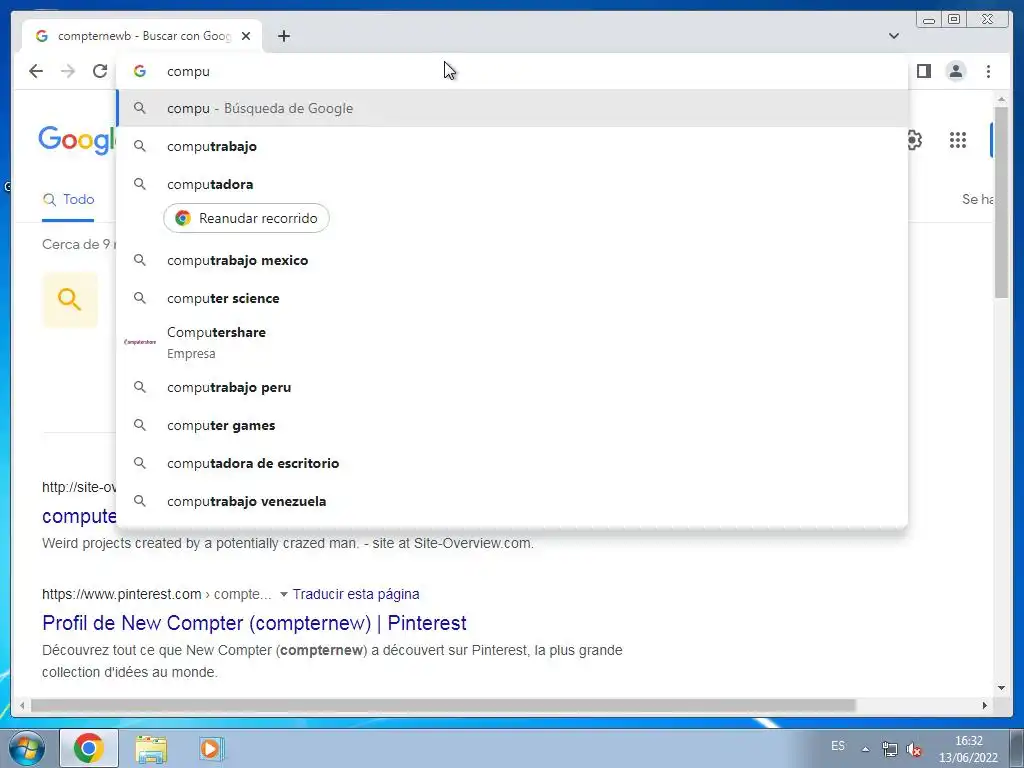This screenshot has height=768, width=1024.
Task: Click the vertical scrollbar down arrow
Action: (x=1001, y=688)
